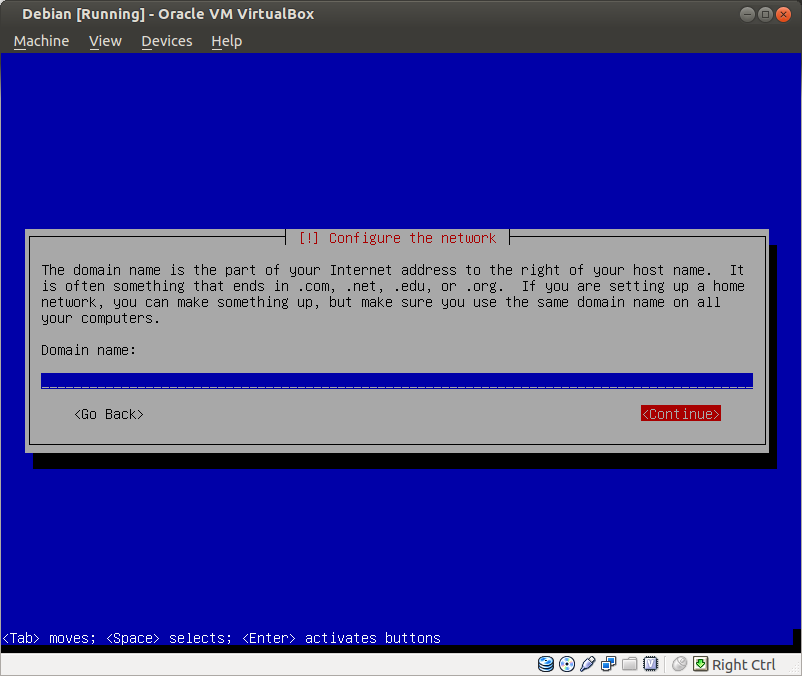The width and height of the screenshot is (802, 676).
Task: Click the optical CD/DVD drive icon
Action: 567,664
